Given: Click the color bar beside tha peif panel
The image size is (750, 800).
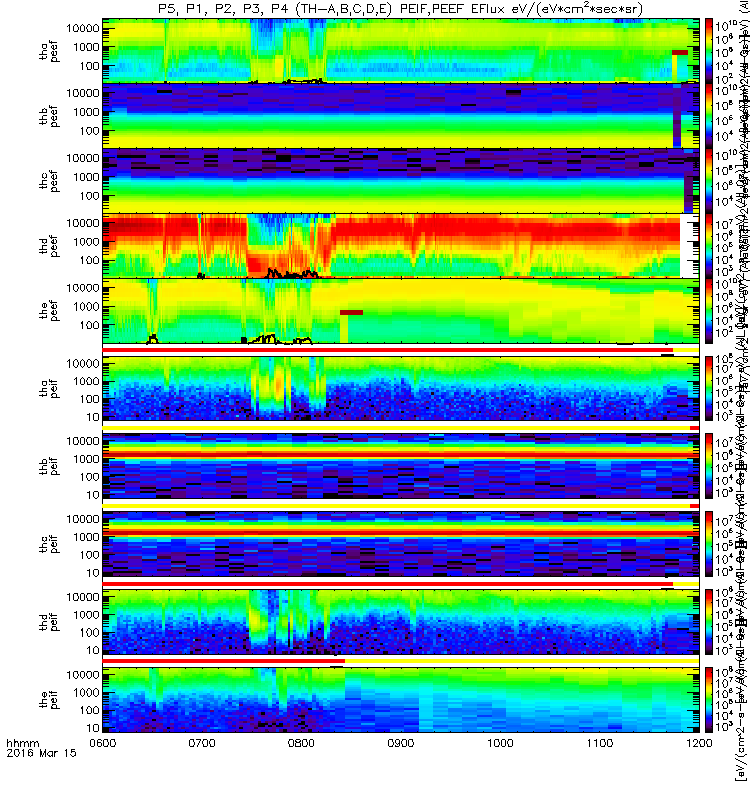Looking at the screenshot, I should pos(709,388).
